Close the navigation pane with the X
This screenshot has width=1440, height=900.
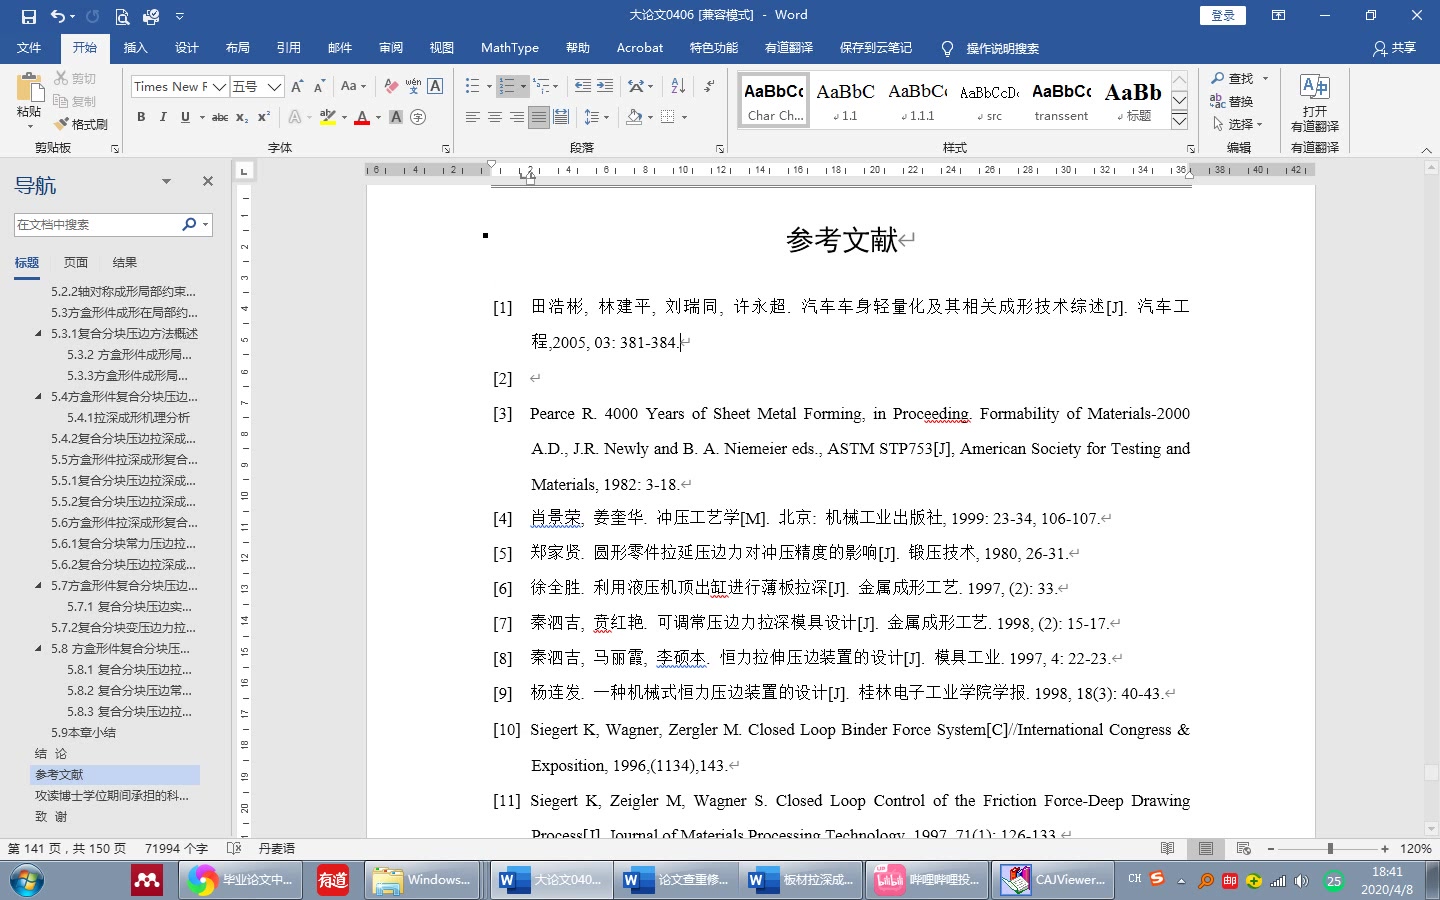pyautogui.click(x=208, y=181)
